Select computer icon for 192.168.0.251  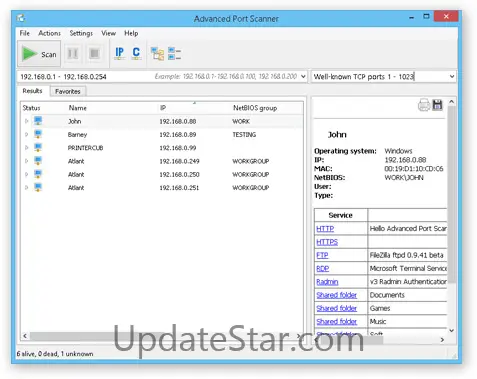(38, 187)
